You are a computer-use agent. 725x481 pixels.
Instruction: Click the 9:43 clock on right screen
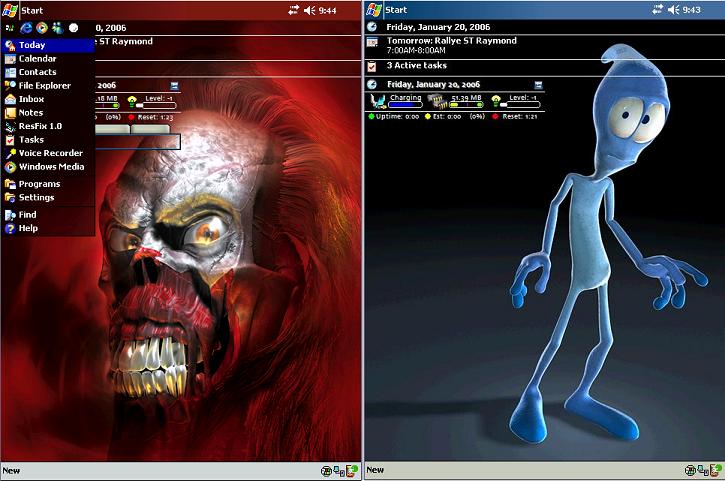click(x=692, y=9)
